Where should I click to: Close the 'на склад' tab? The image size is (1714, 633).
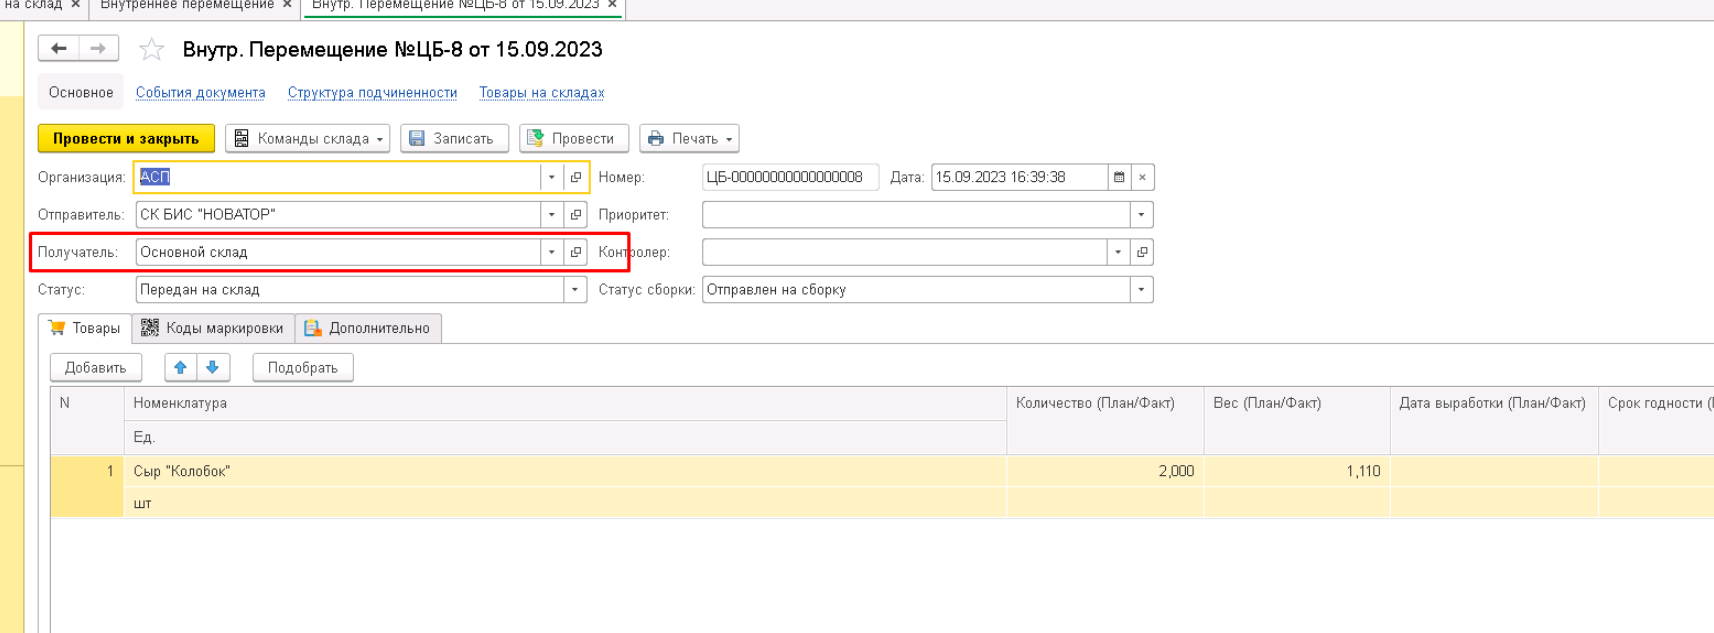pos(75,5)
